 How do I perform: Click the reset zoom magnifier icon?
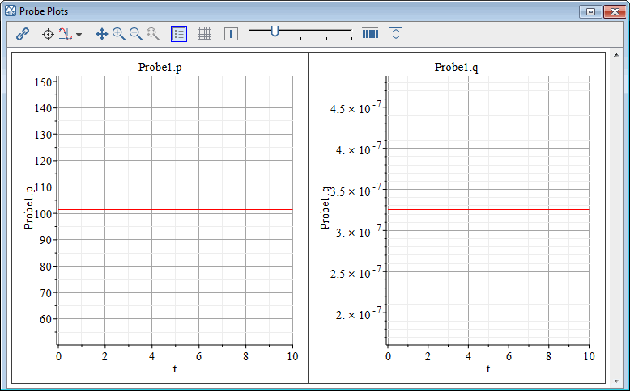point(153,34)
